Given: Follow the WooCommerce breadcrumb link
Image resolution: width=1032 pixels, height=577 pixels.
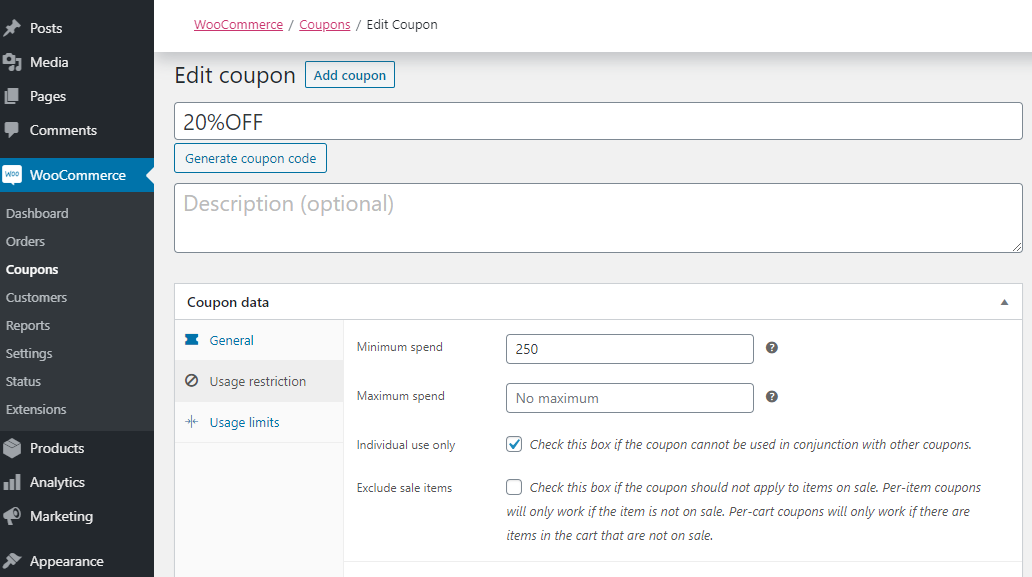Looking at the screenshot, I should 238,24.
